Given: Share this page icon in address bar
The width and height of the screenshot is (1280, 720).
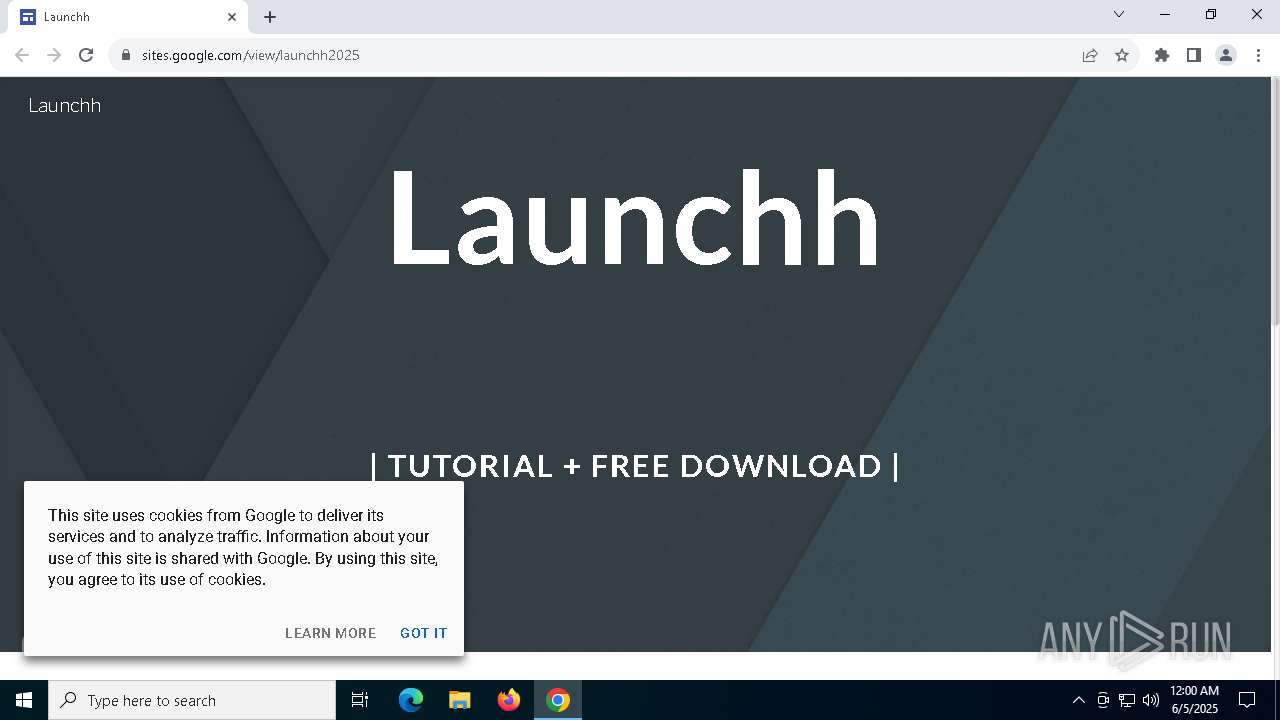Looking at the screenshot, I should [x=1090, y=55].
